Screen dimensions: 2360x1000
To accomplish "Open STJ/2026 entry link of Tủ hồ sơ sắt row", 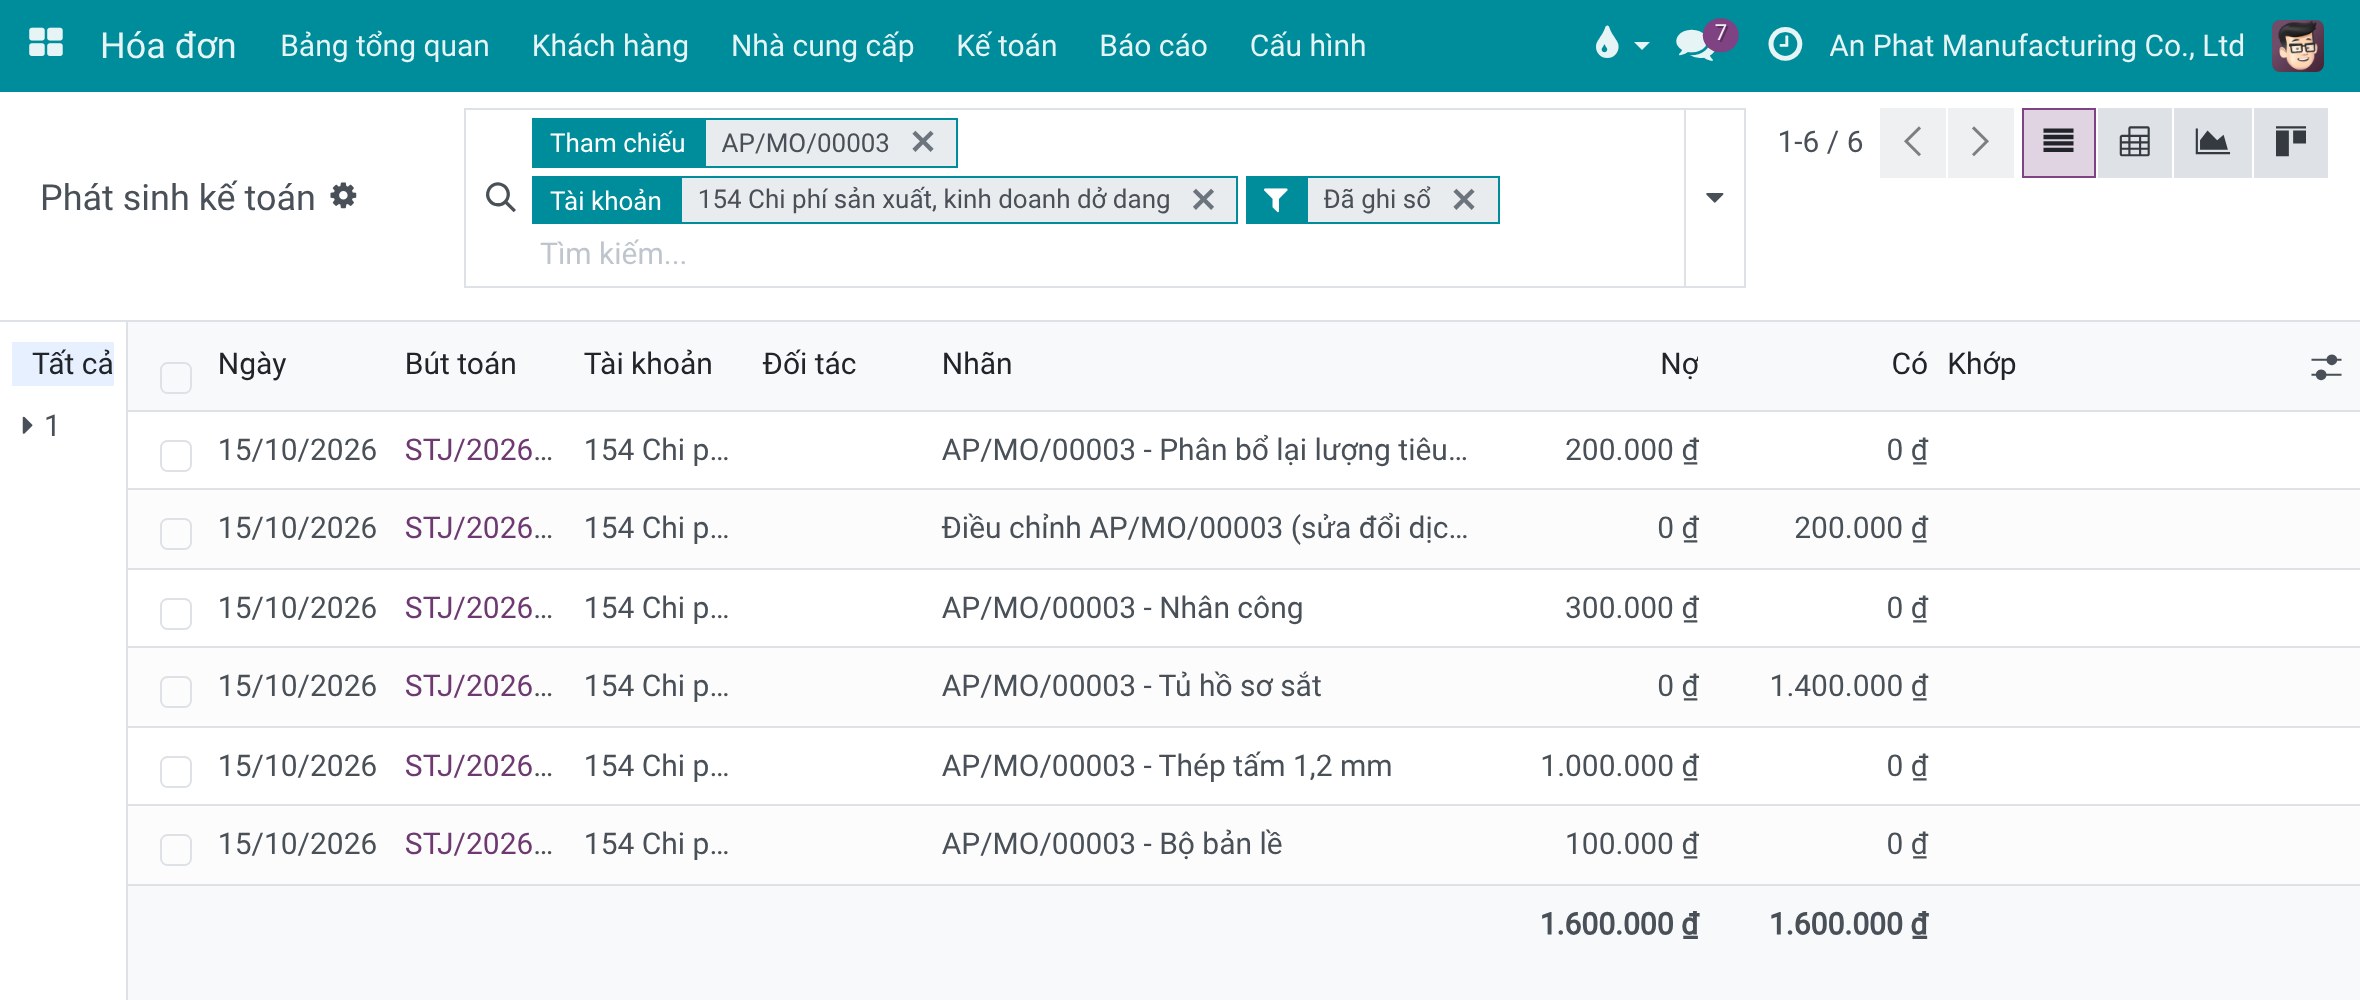I will 478,686.
